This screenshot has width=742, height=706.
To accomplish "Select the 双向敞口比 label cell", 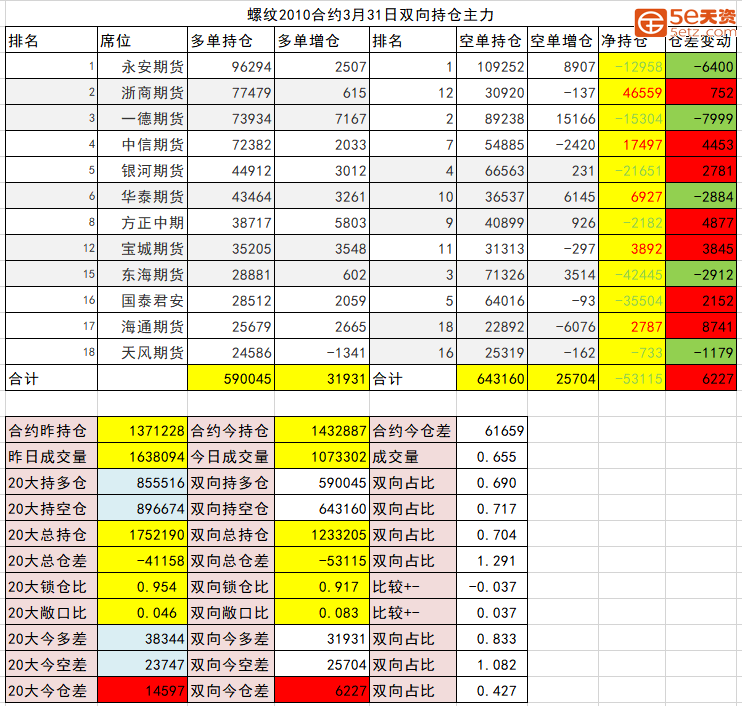I will pyautogui.click(x=229, y=613).
